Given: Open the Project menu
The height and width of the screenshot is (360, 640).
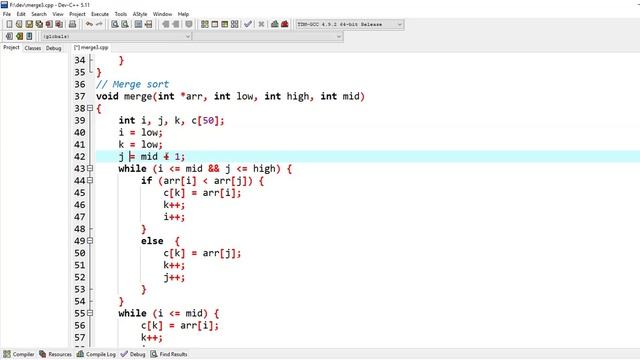Looking at the screenshot, I should [x=77, y=14].
